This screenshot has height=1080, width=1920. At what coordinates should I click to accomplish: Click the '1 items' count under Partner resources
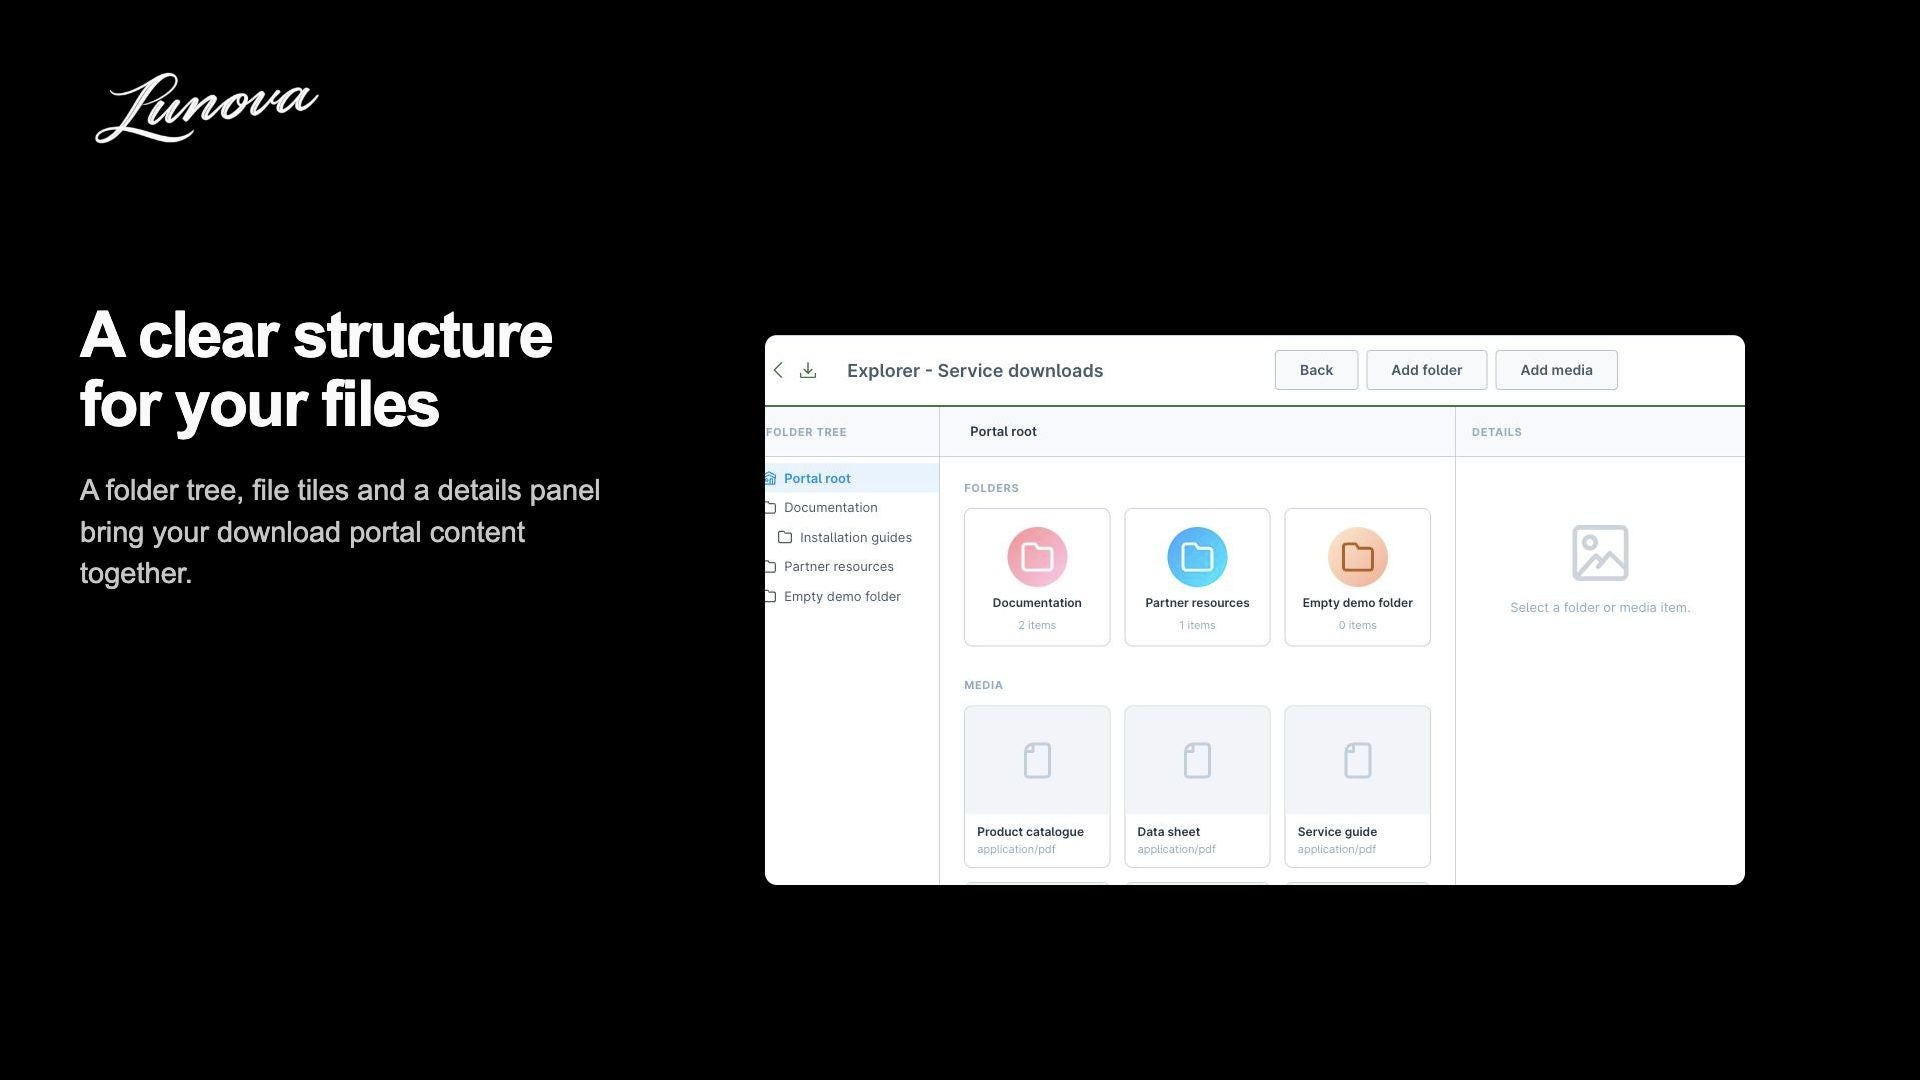[x=1197, y=626]
